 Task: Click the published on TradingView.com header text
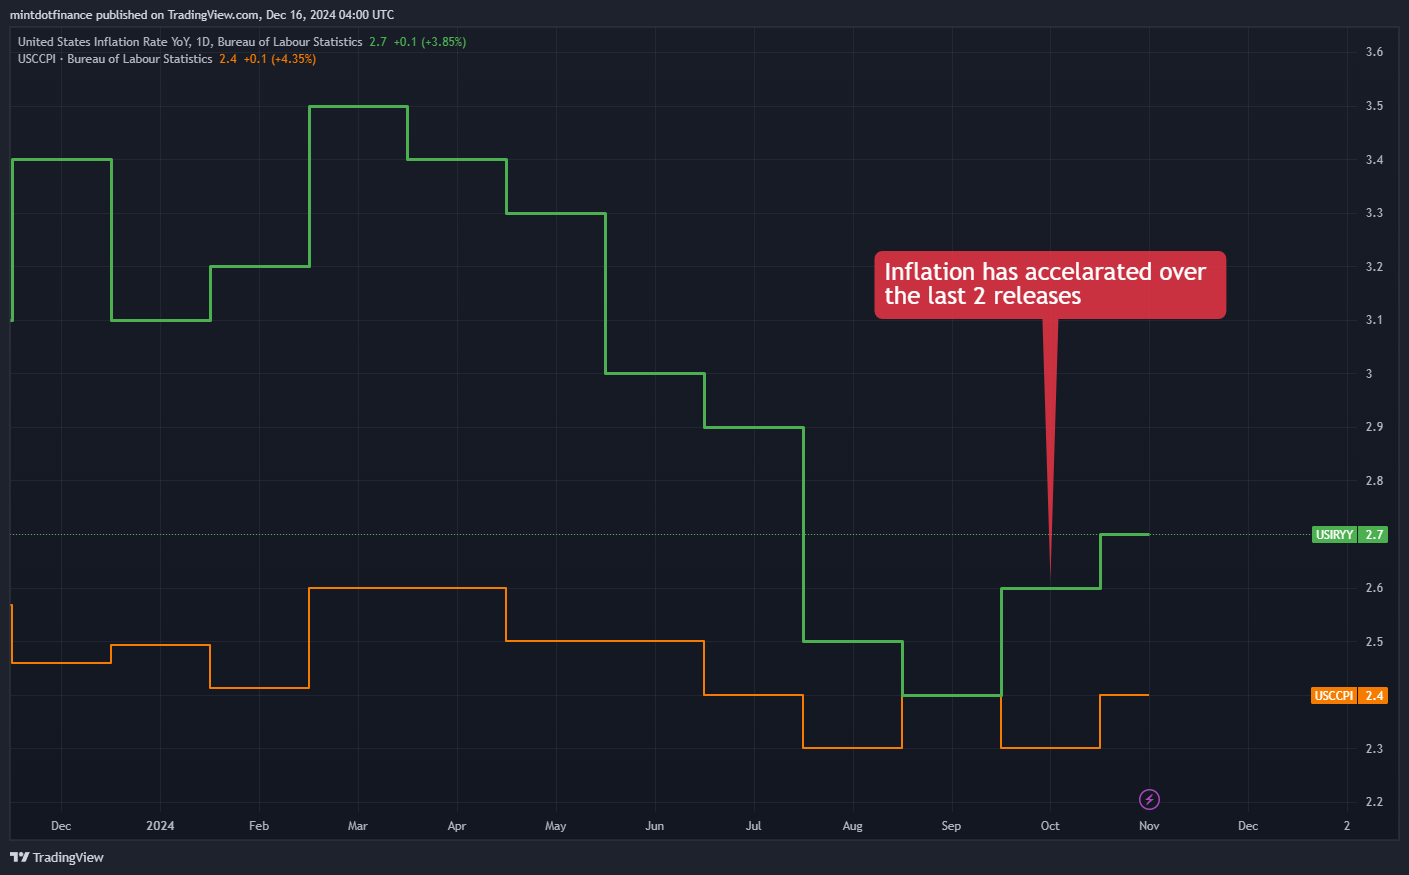(x=202, y=15)
